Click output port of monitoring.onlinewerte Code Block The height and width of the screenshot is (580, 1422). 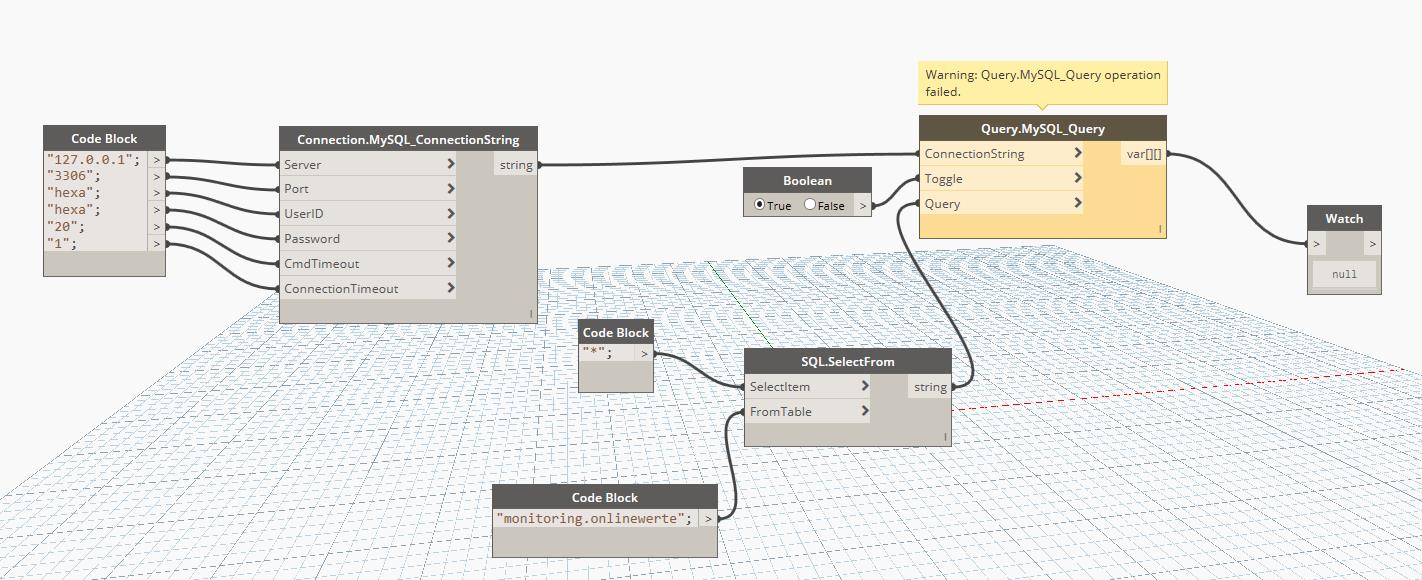(708, 518)
